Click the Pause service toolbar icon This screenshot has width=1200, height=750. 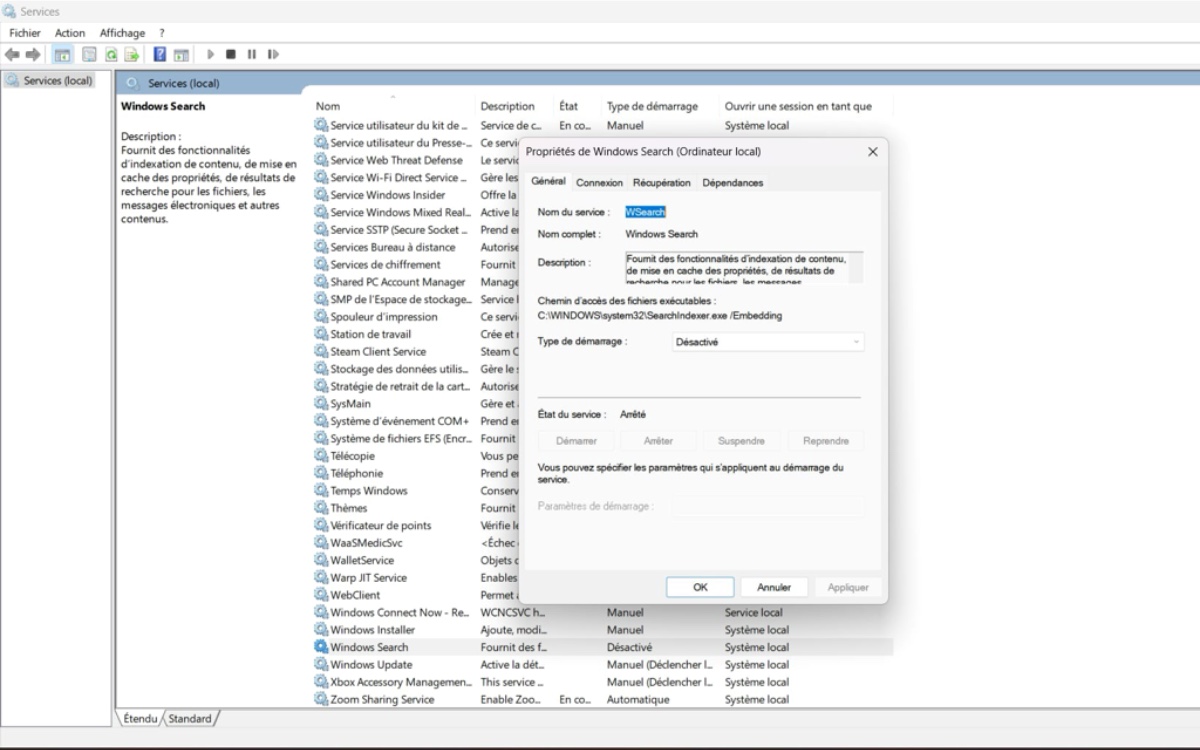tap(252, 53)
